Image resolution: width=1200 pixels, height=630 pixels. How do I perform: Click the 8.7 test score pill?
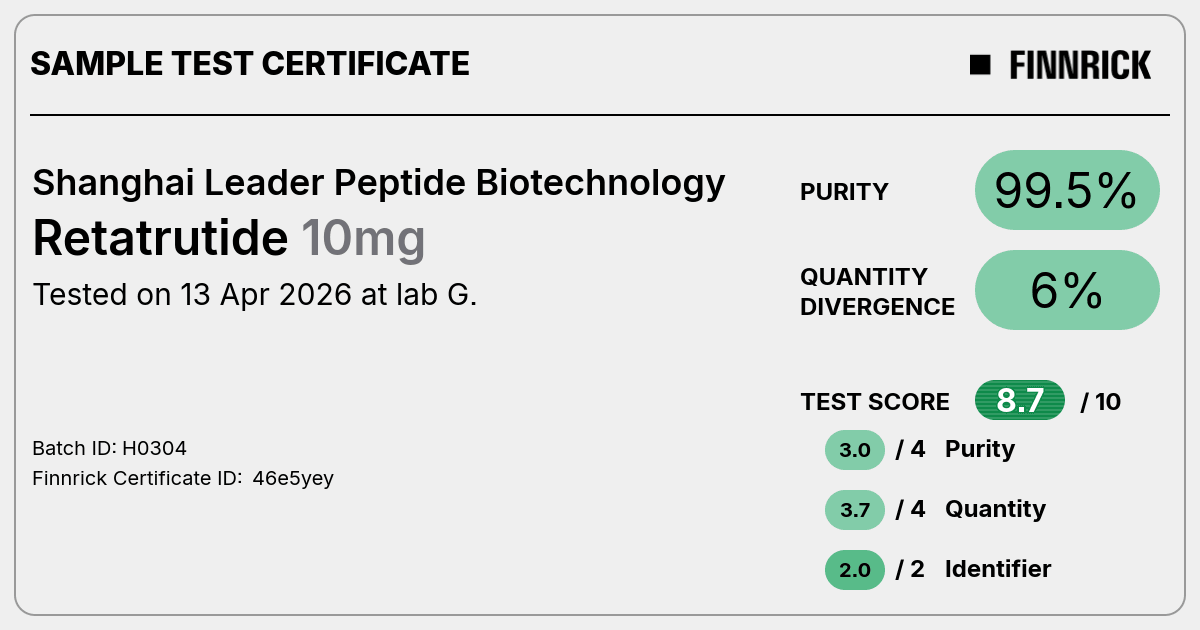[1020, 401]
